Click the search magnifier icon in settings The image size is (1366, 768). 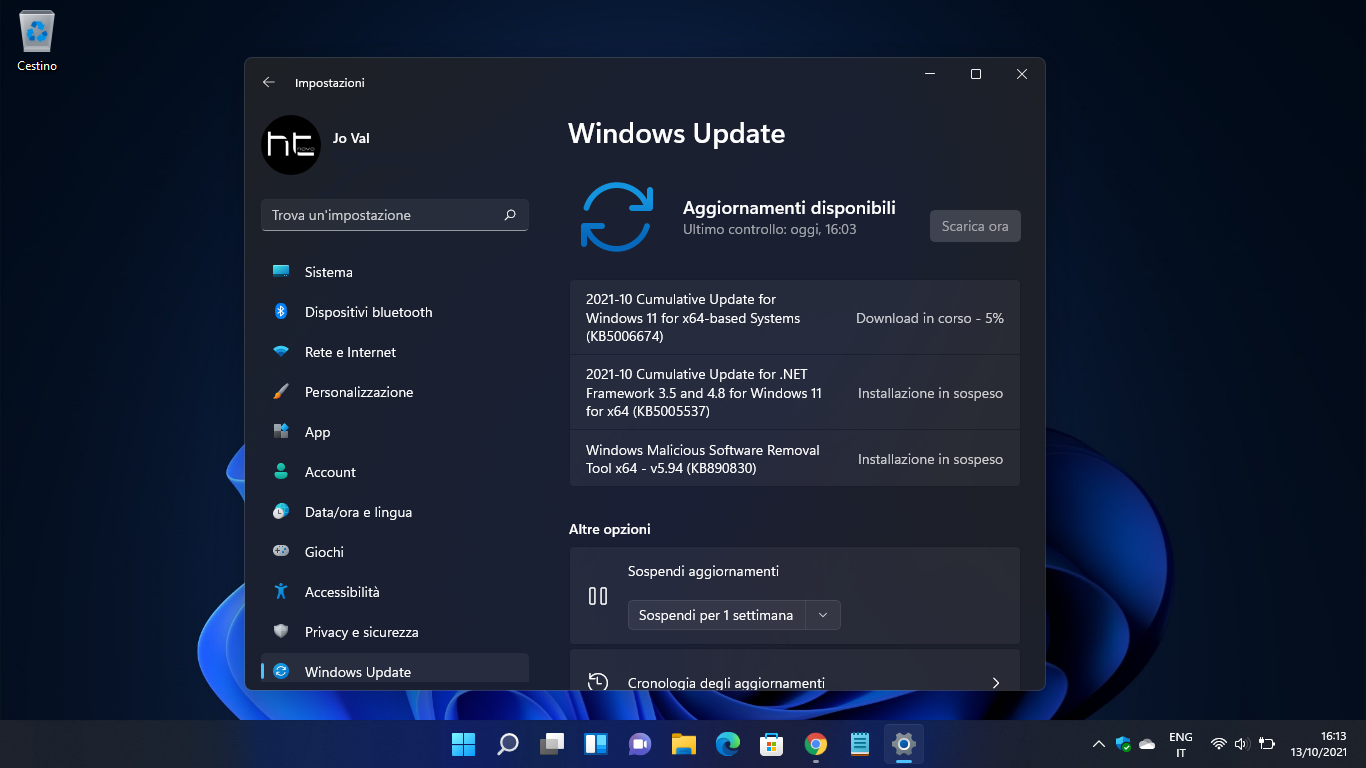point(510,215)
